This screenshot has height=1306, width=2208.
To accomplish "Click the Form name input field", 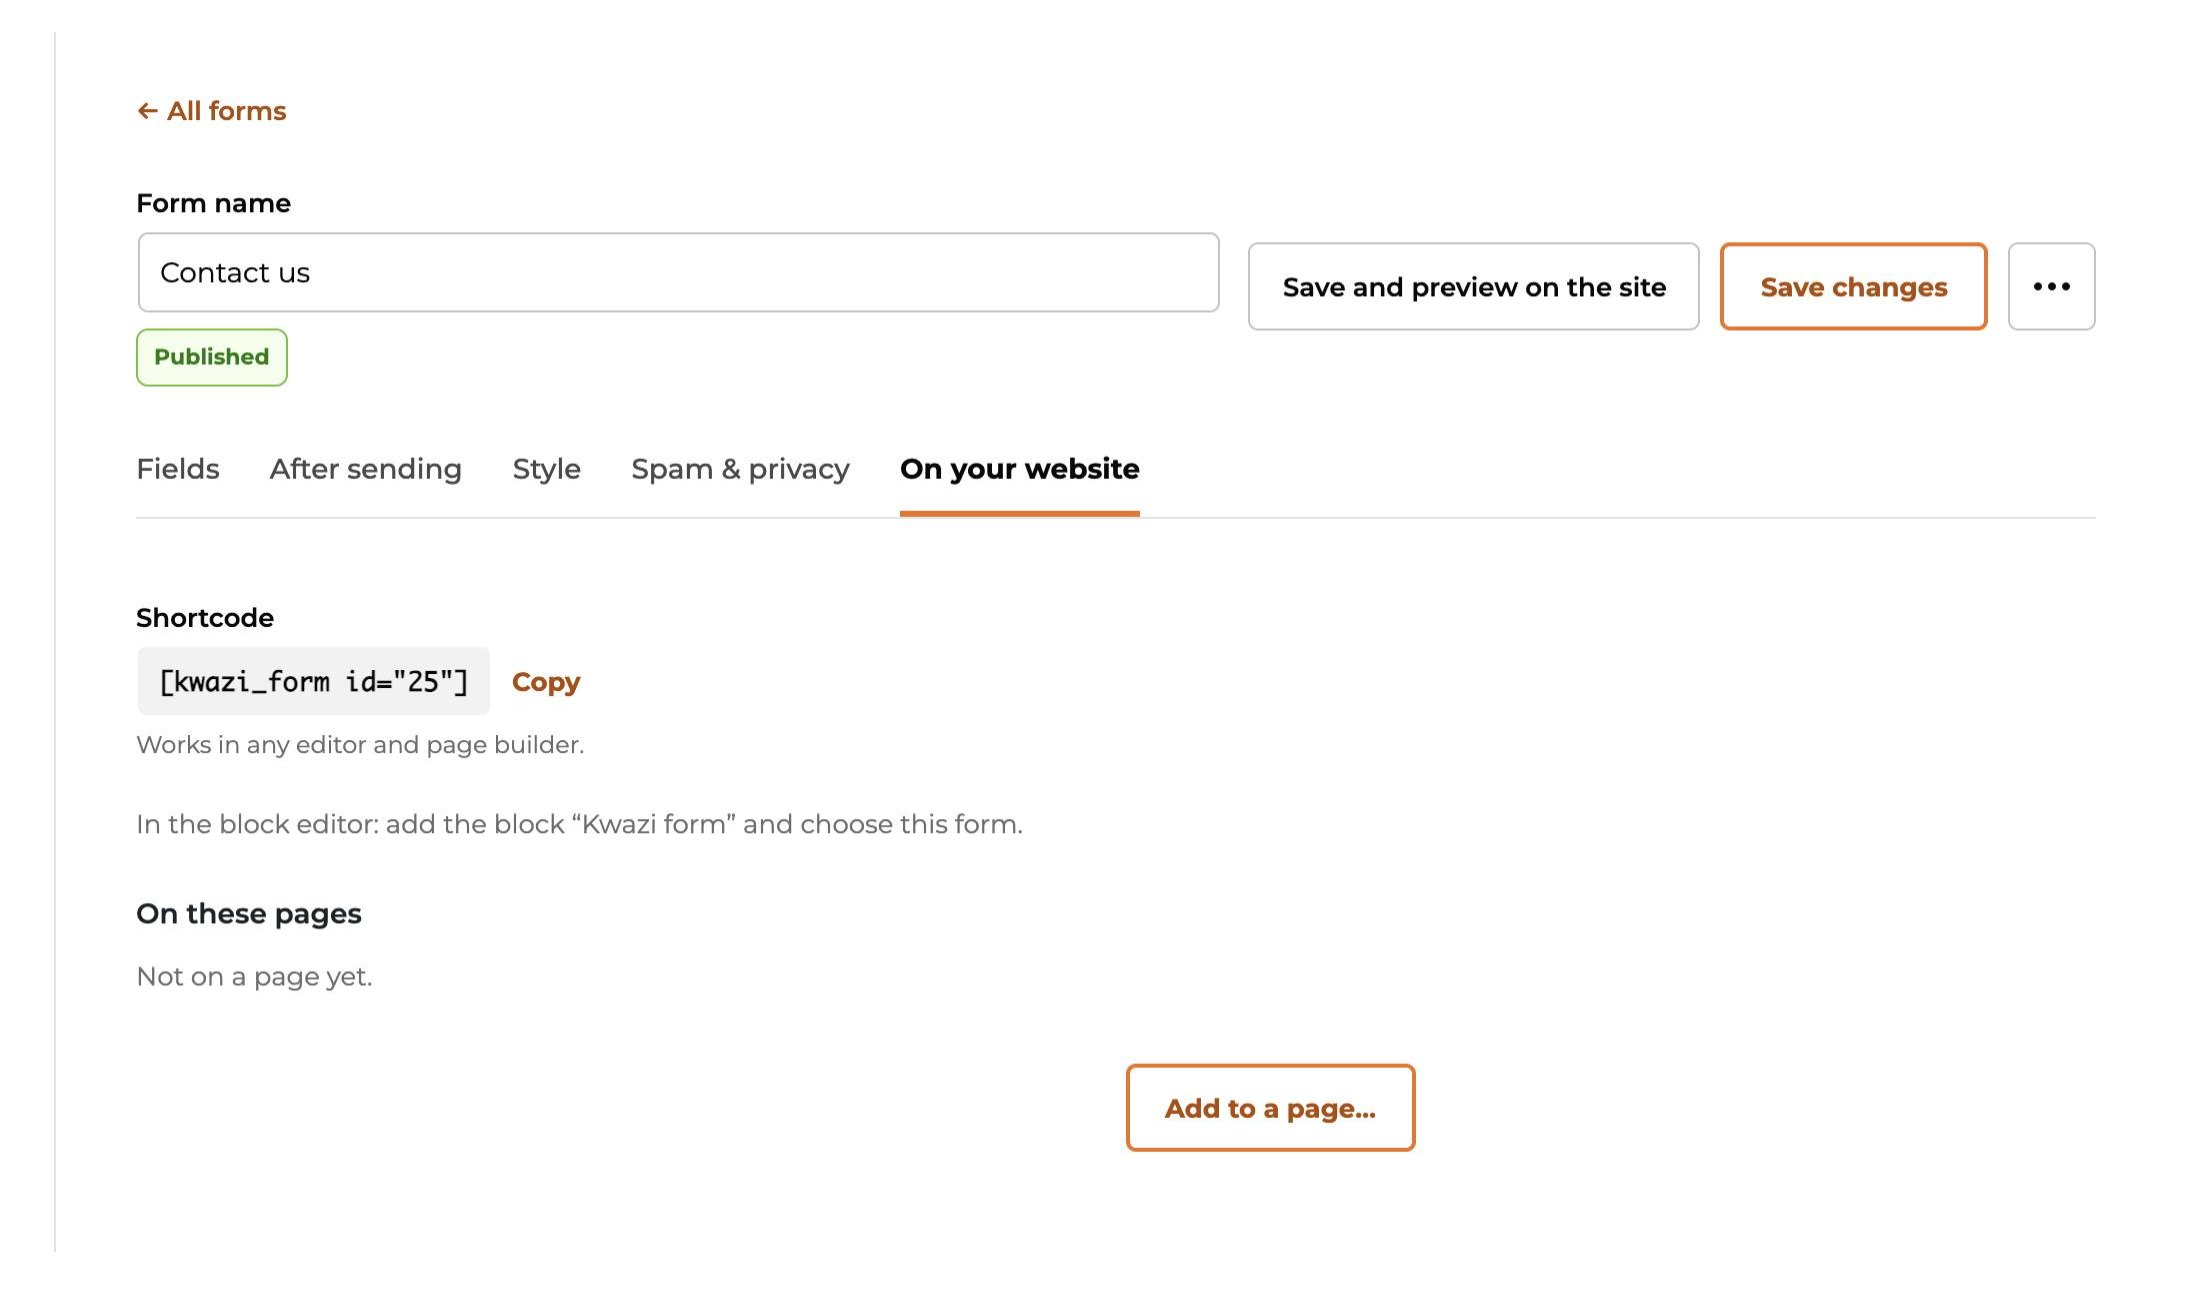I will pyautogui.click(x=678, y=272).
